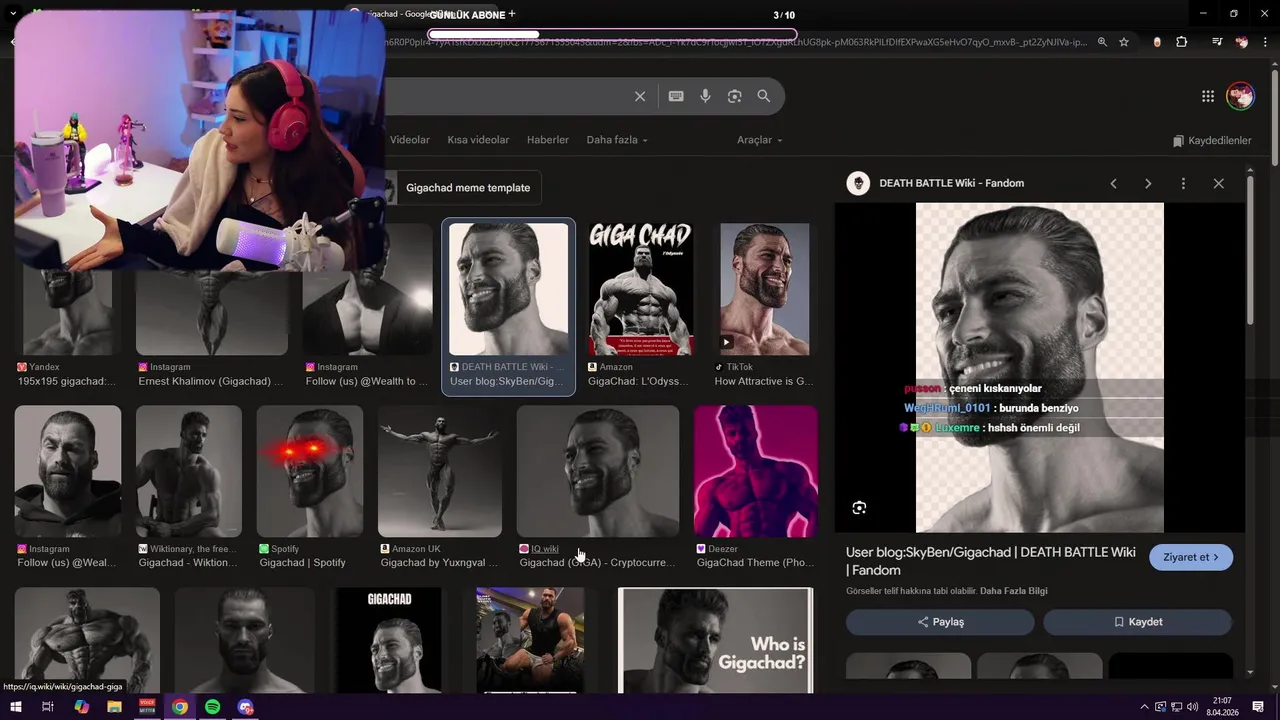Open the selected DEATH BATTLE Wiki thumbnail
This screenshot has height=720, width=1280.
pyautogui.click(x=508, y=289)
